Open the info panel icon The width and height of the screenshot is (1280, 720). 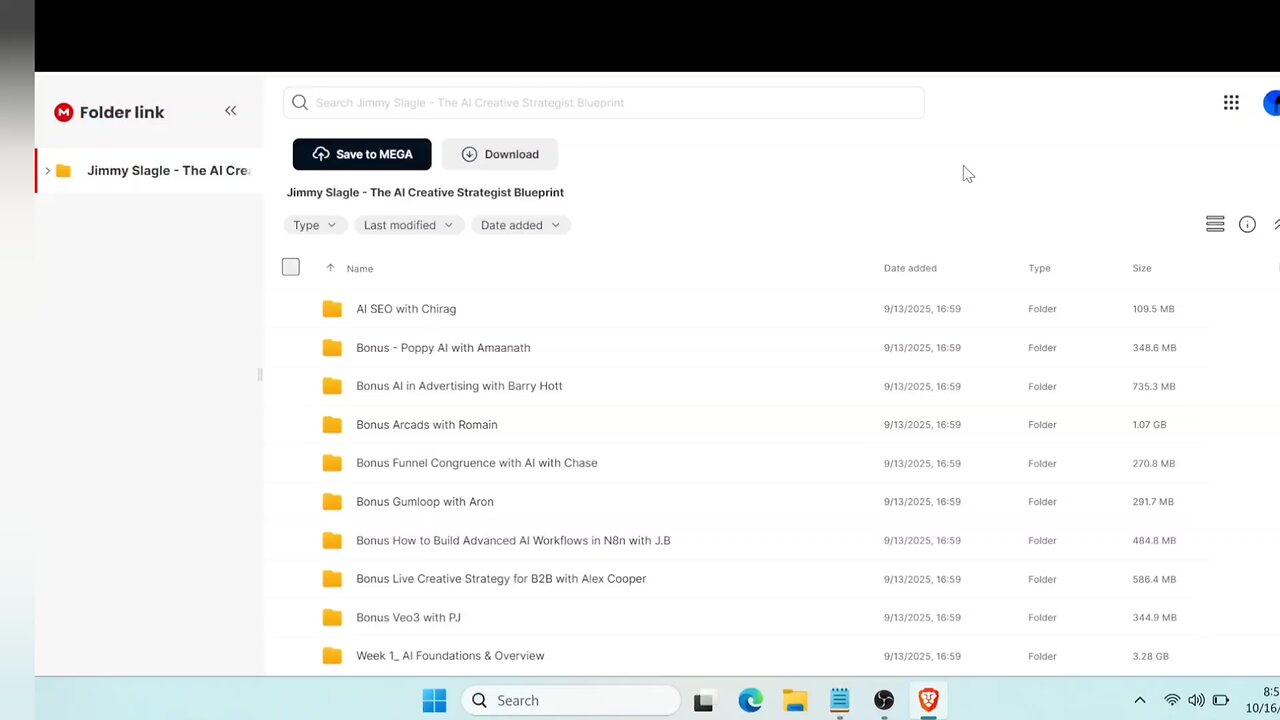pyautogui.click(x=1247, y=225)
